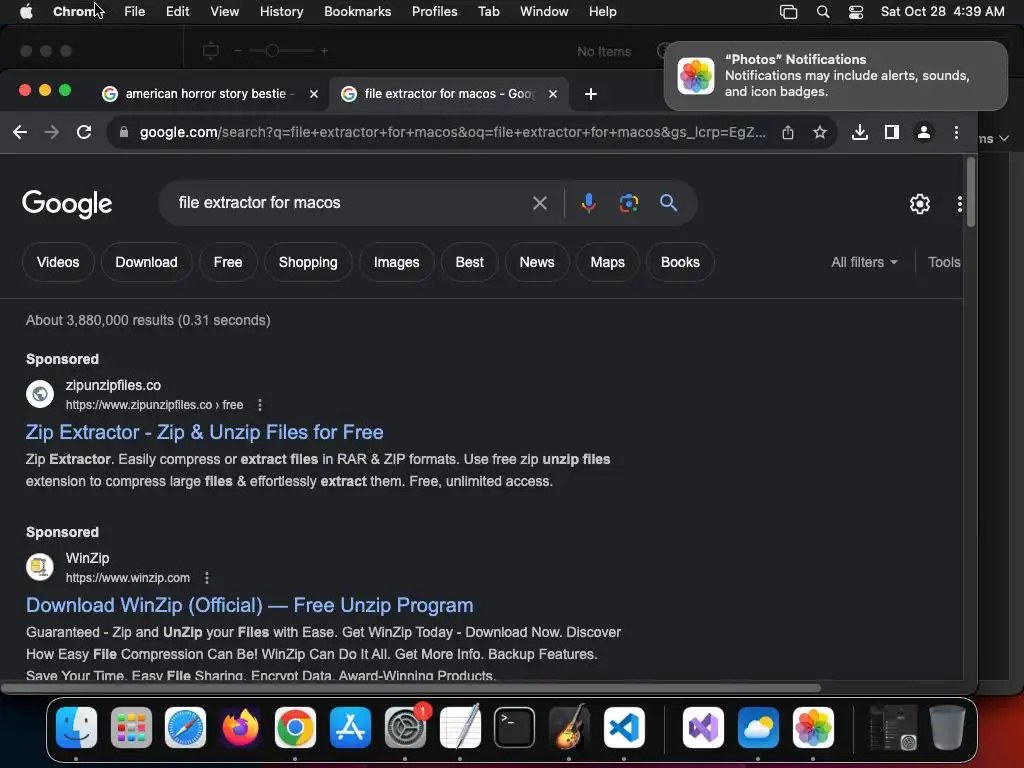This screenshot has height=768, width=1024.
Task: Open the Edit menu
Action: [177, 12]
